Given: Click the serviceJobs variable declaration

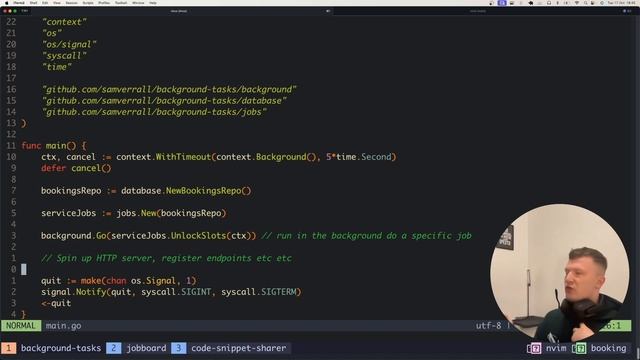Looking at the screenshot, I should point(68,213).
